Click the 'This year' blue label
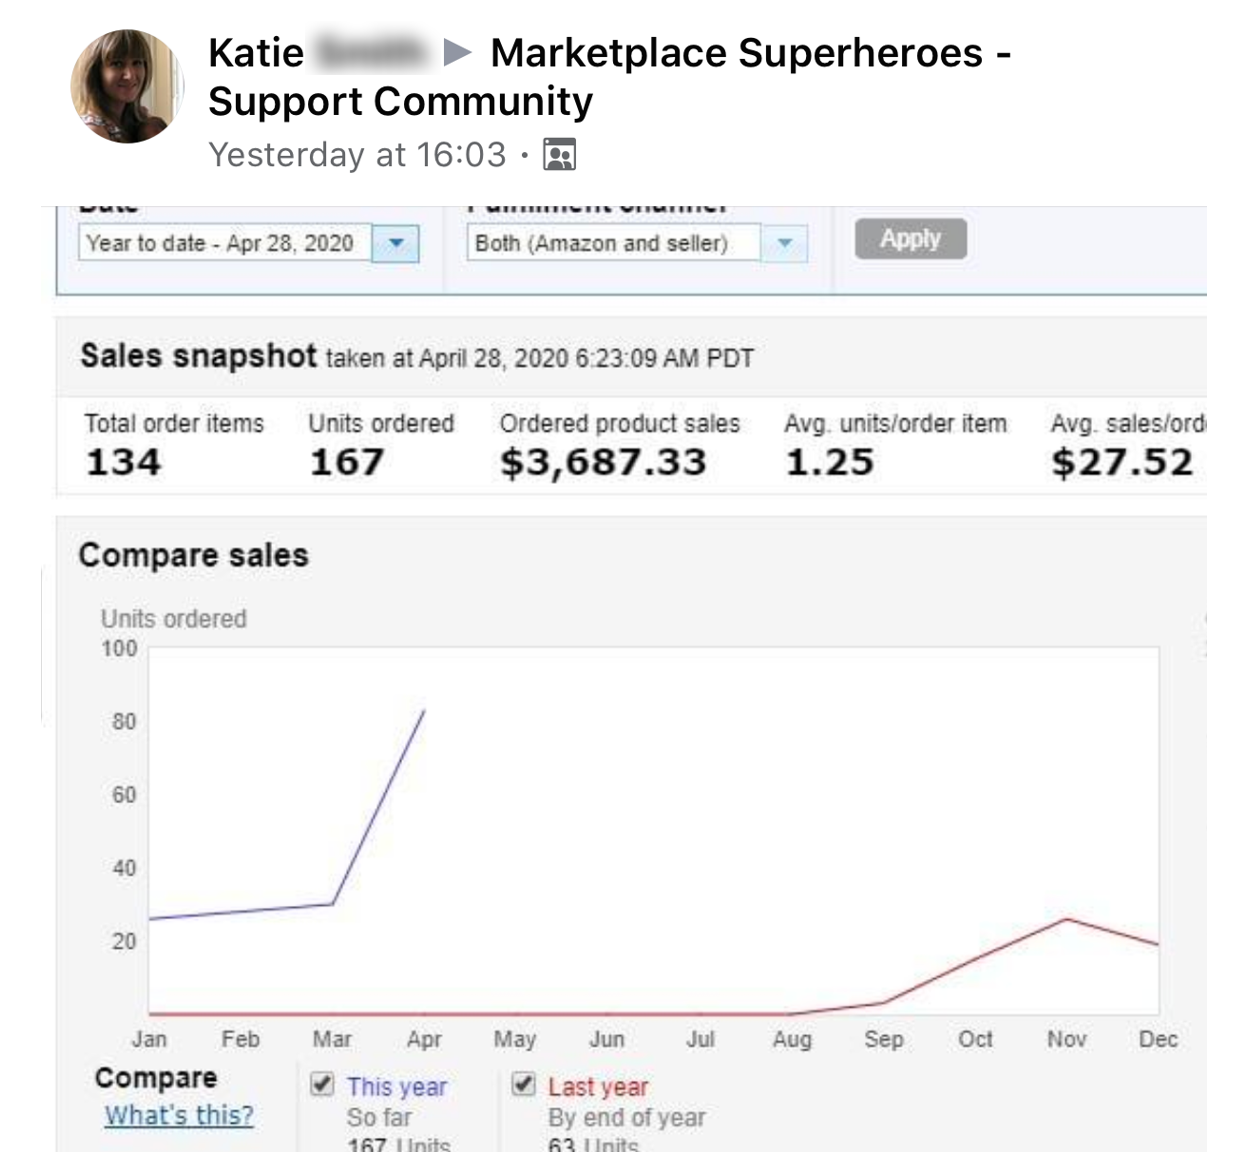 (x=397, y=1087)
